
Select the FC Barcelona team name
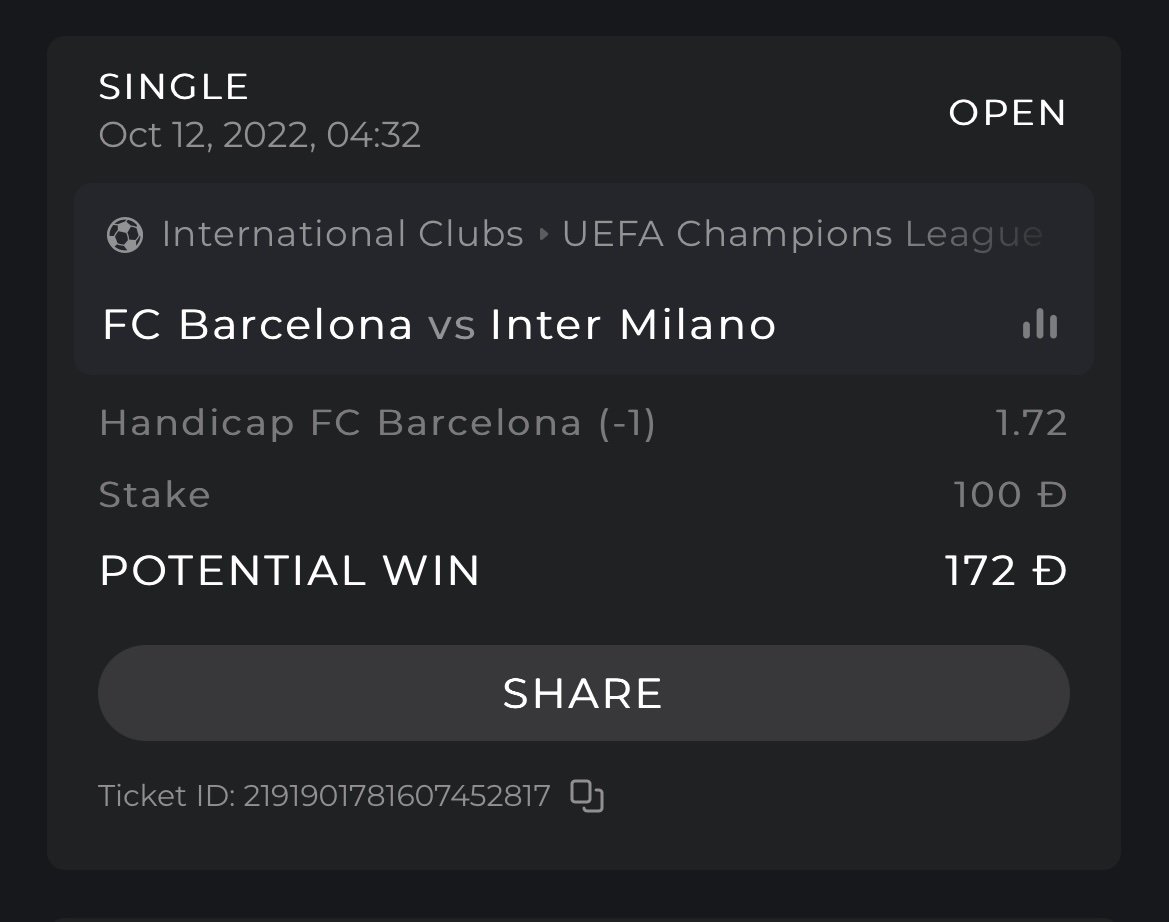click(258, 325)
